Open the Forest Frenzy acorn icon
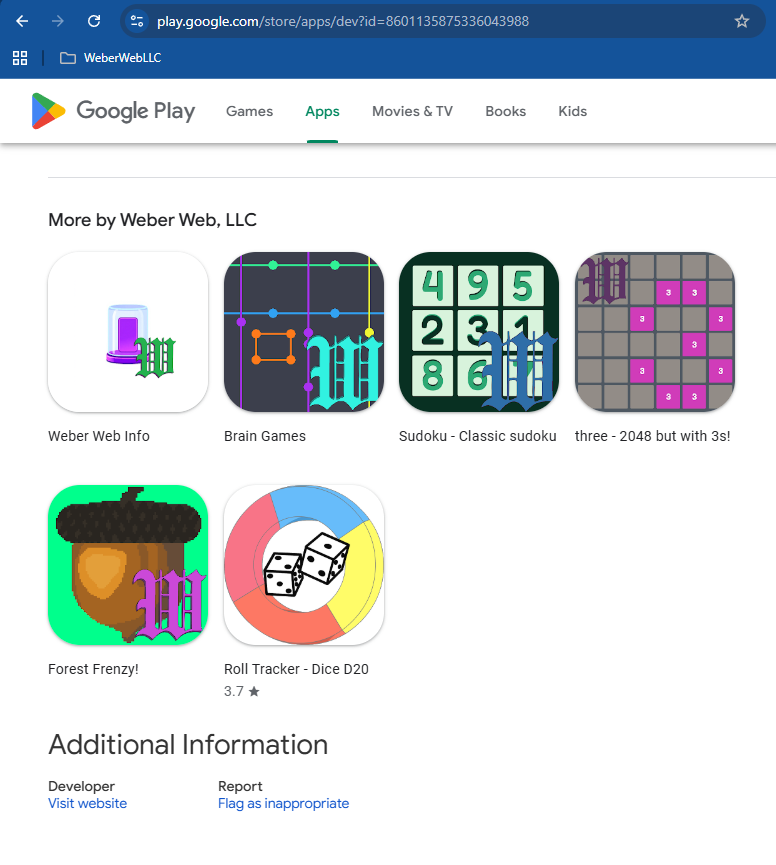Viewport: 776px width, 865px height. [x=128, y=565]
